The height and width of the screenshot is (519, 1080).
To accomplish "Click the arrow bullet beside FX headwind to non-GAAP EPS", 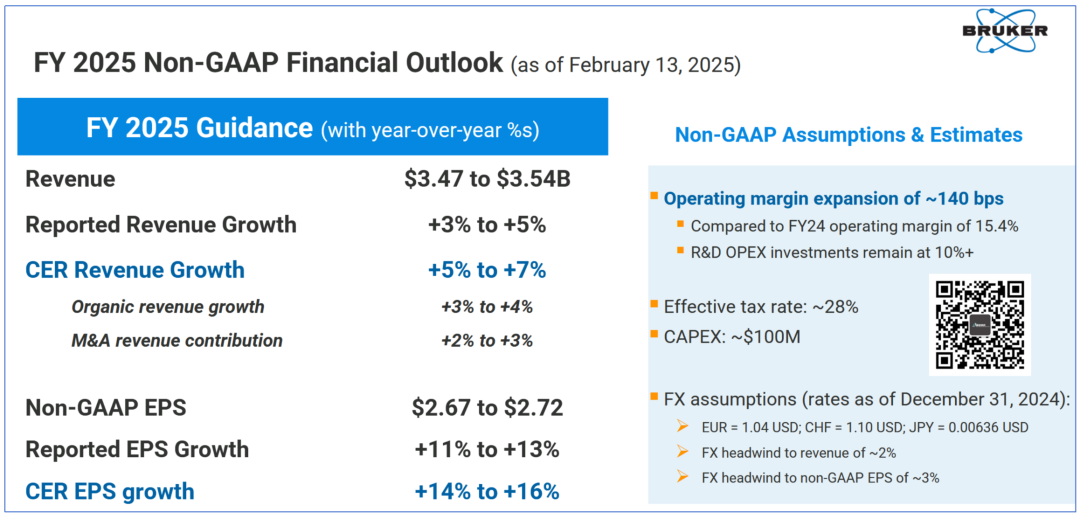I will click(683, 478).
